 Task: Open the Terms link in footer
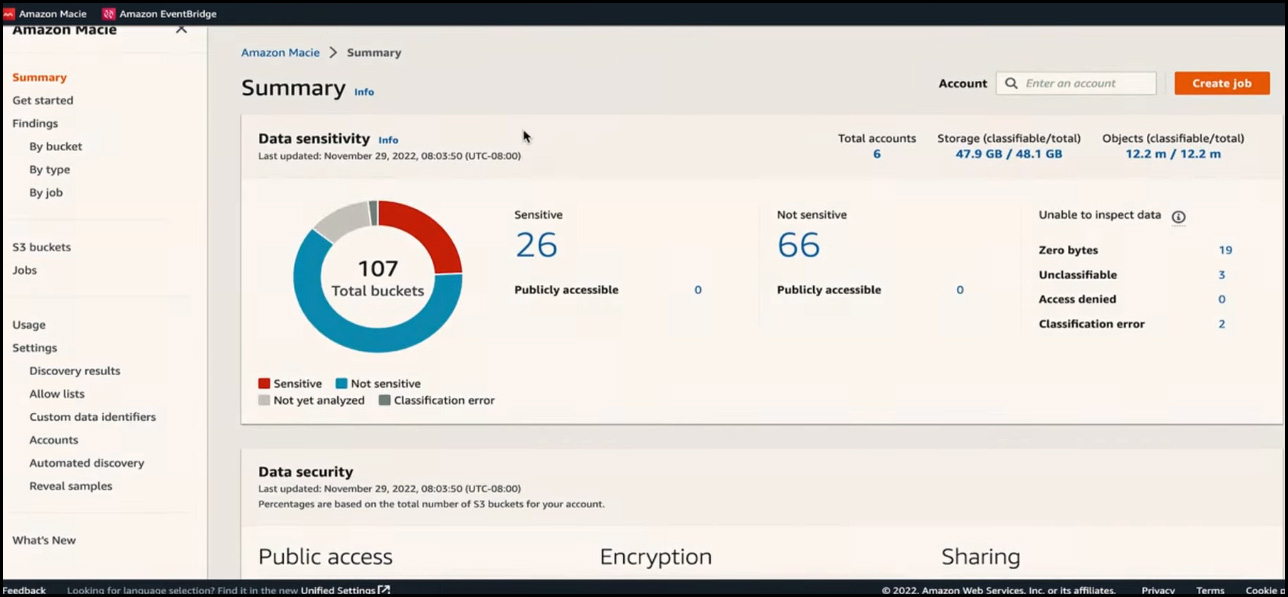[x=1210, y=590]
